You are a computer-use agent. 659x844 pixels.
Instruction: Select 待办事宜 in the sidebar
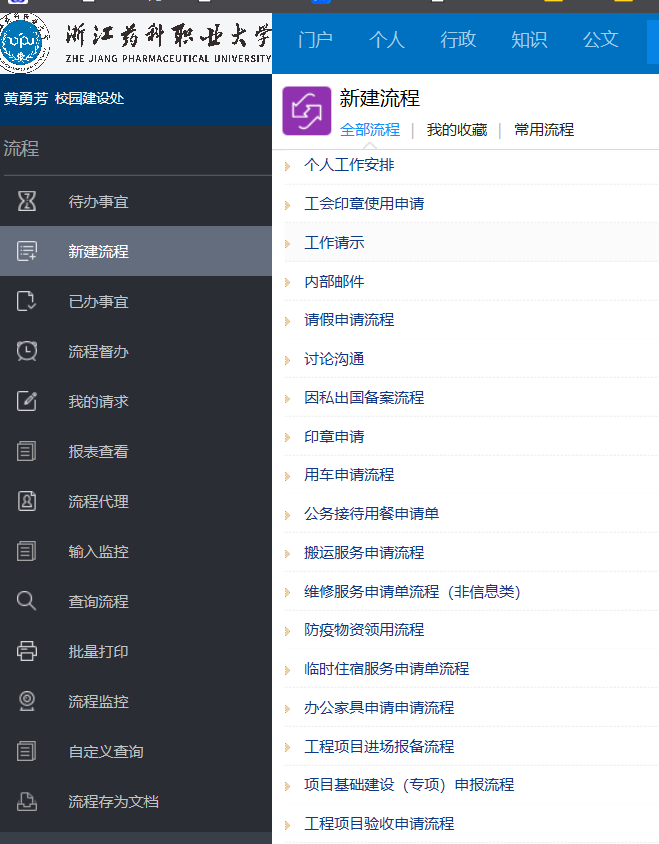pyautogui.click(x=98, y=202)
